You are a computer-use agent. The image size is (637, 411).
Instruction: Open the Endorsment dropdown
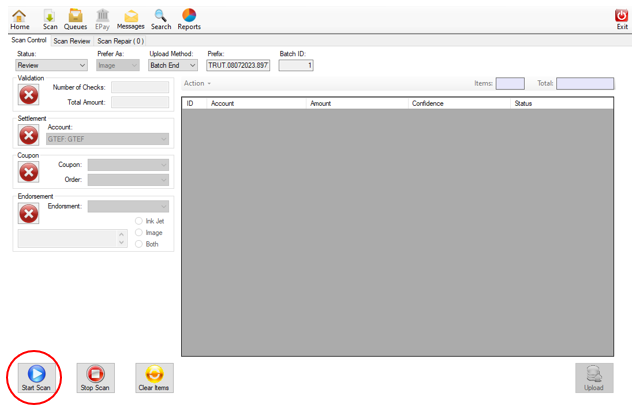tap(128, 207)
